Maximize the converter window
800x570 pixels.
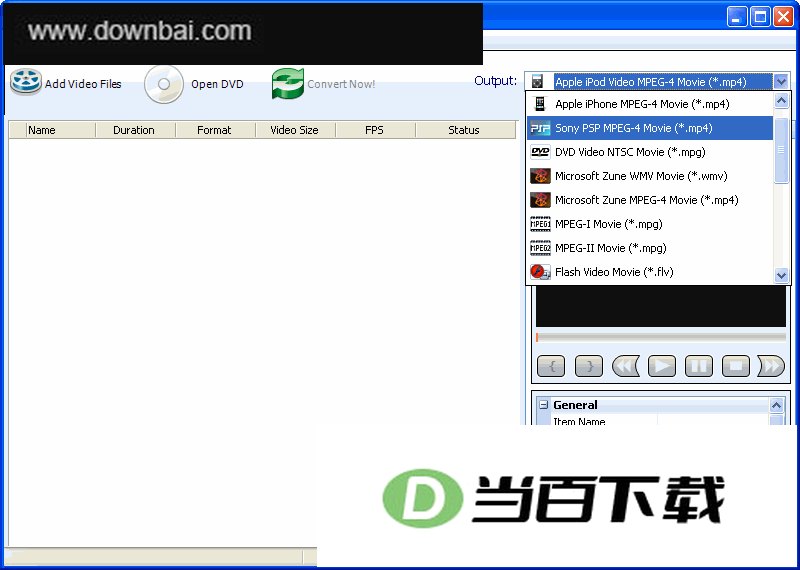pyautogui.click(x=760, y=17)
